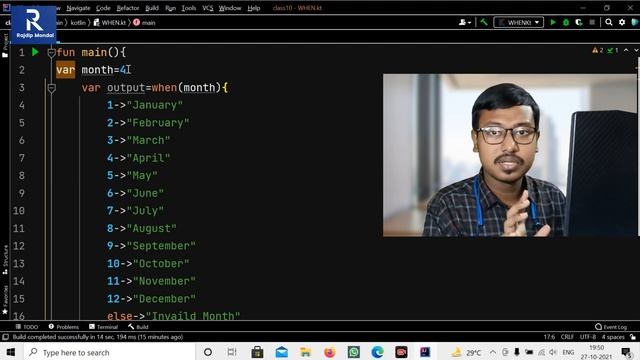The image size is (640, 360).
Task: Open Search Everywhere magnifier icon
Action: pyautogui.click(x=609, y=22)
